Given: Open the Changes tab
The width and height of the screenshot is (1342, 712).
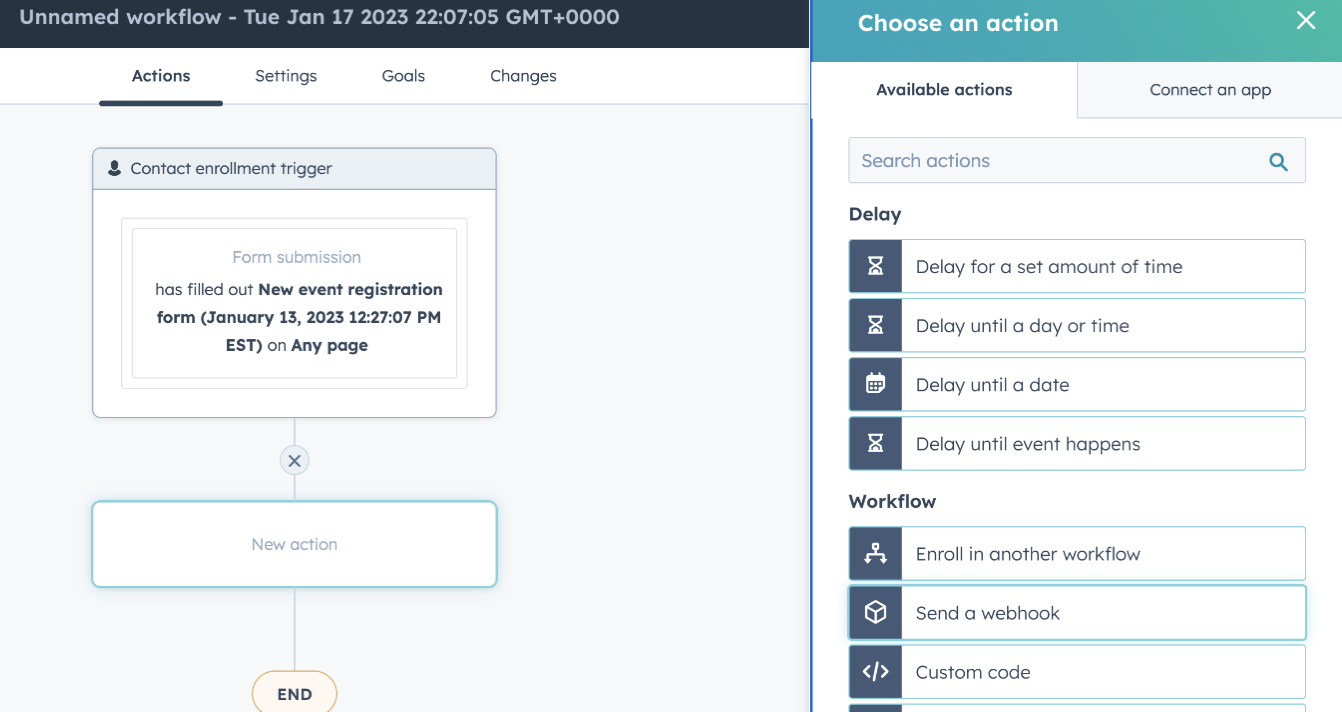Looking at the screenshot, I should point(523,76).
